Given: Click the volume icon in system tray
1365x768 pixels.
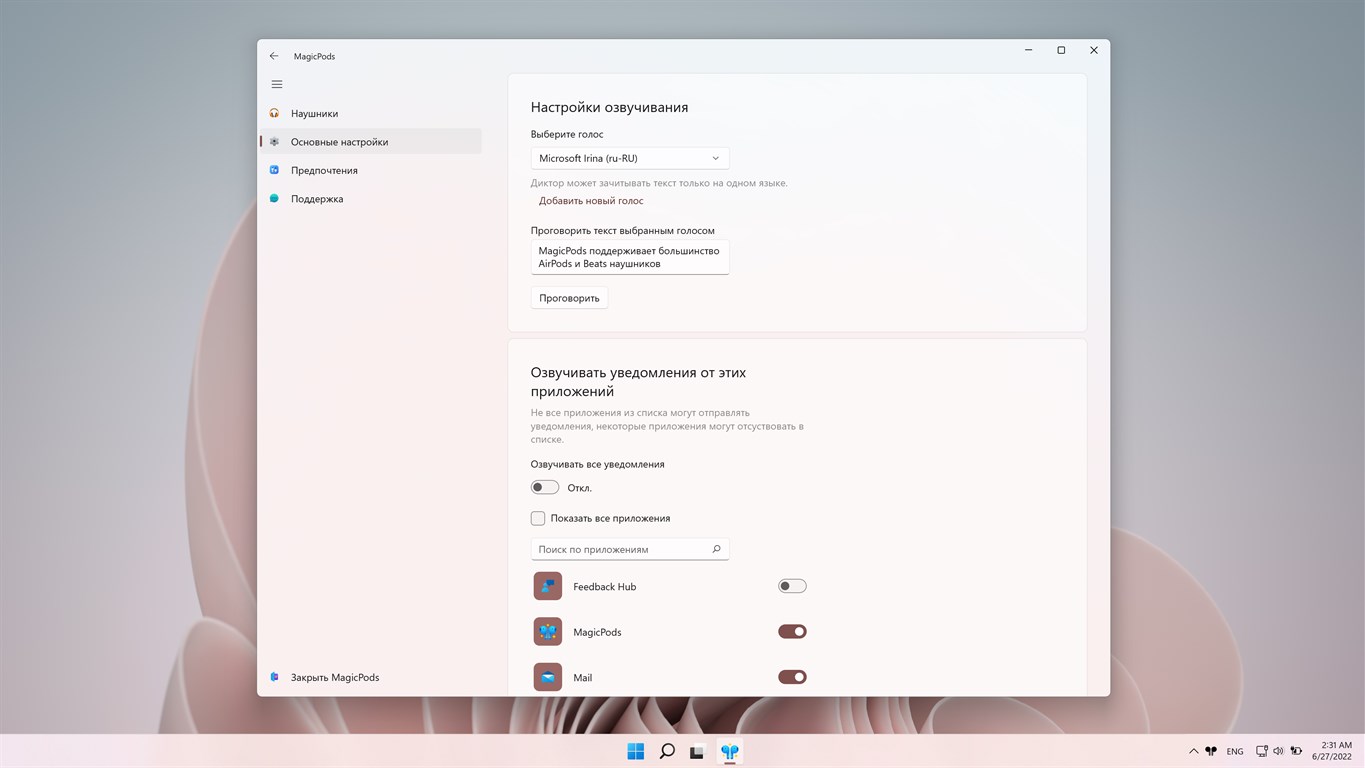Looking at the screenshot, I should tap(1278, 751).
